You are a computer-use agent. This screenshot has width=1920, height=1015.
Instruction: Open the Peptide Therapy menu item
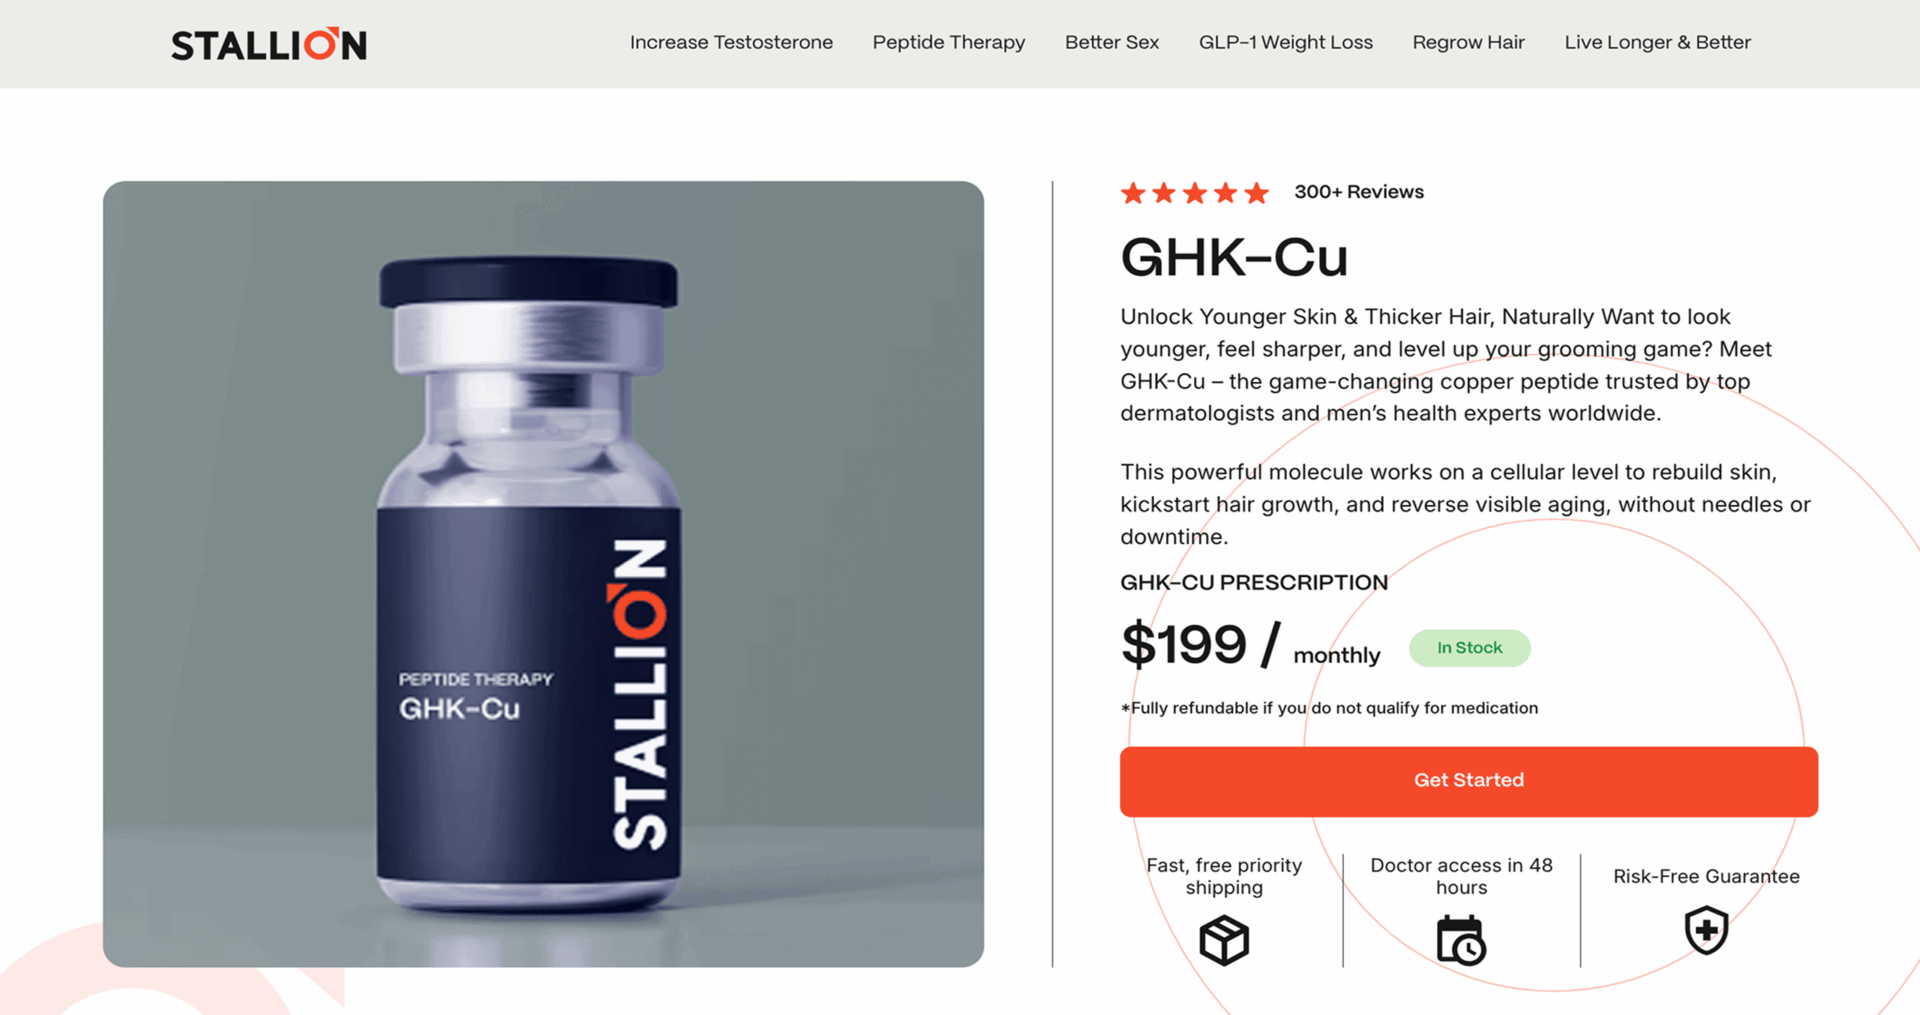click(x=948, y=42)
